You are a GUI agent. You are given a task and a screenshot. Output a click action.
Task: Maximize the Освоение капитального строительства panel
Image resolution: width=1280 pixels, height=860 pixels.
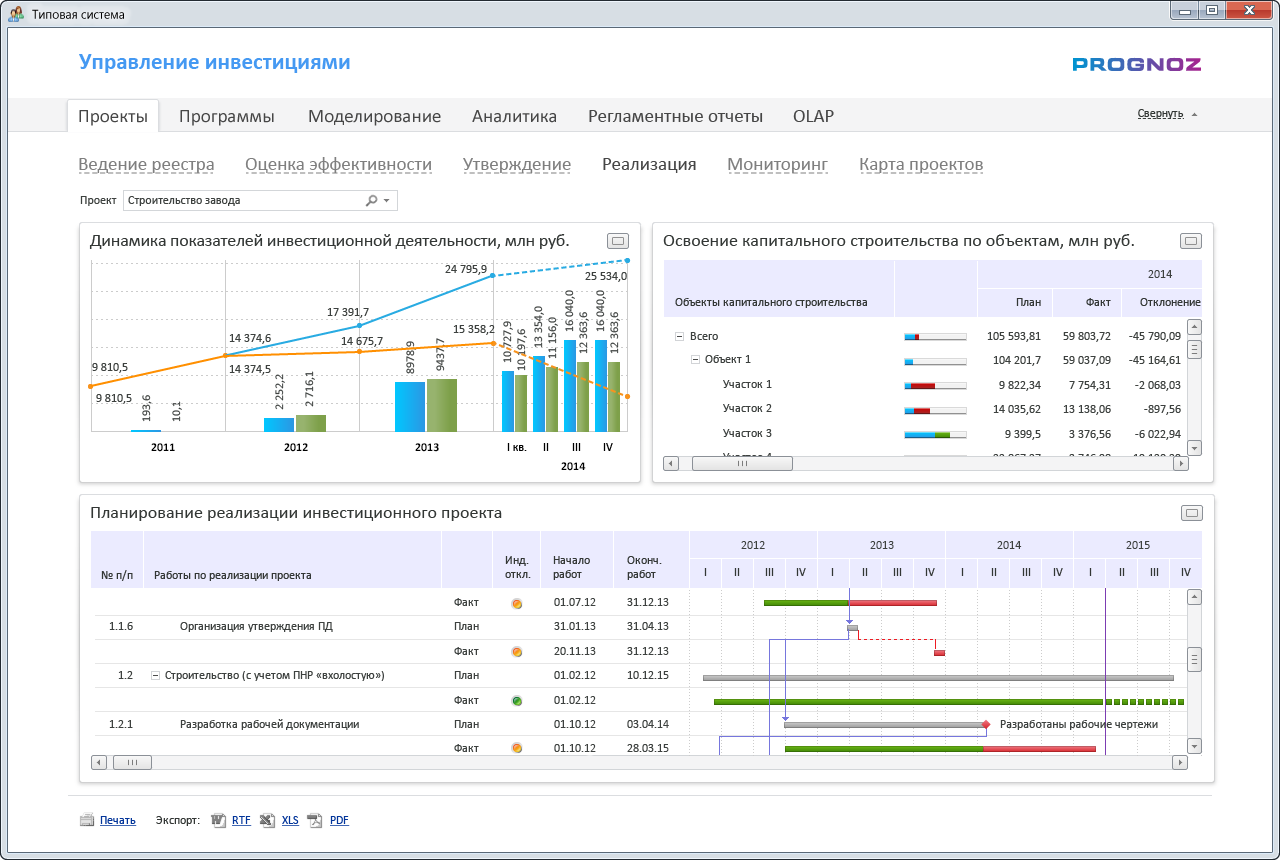click(1191, 240)
